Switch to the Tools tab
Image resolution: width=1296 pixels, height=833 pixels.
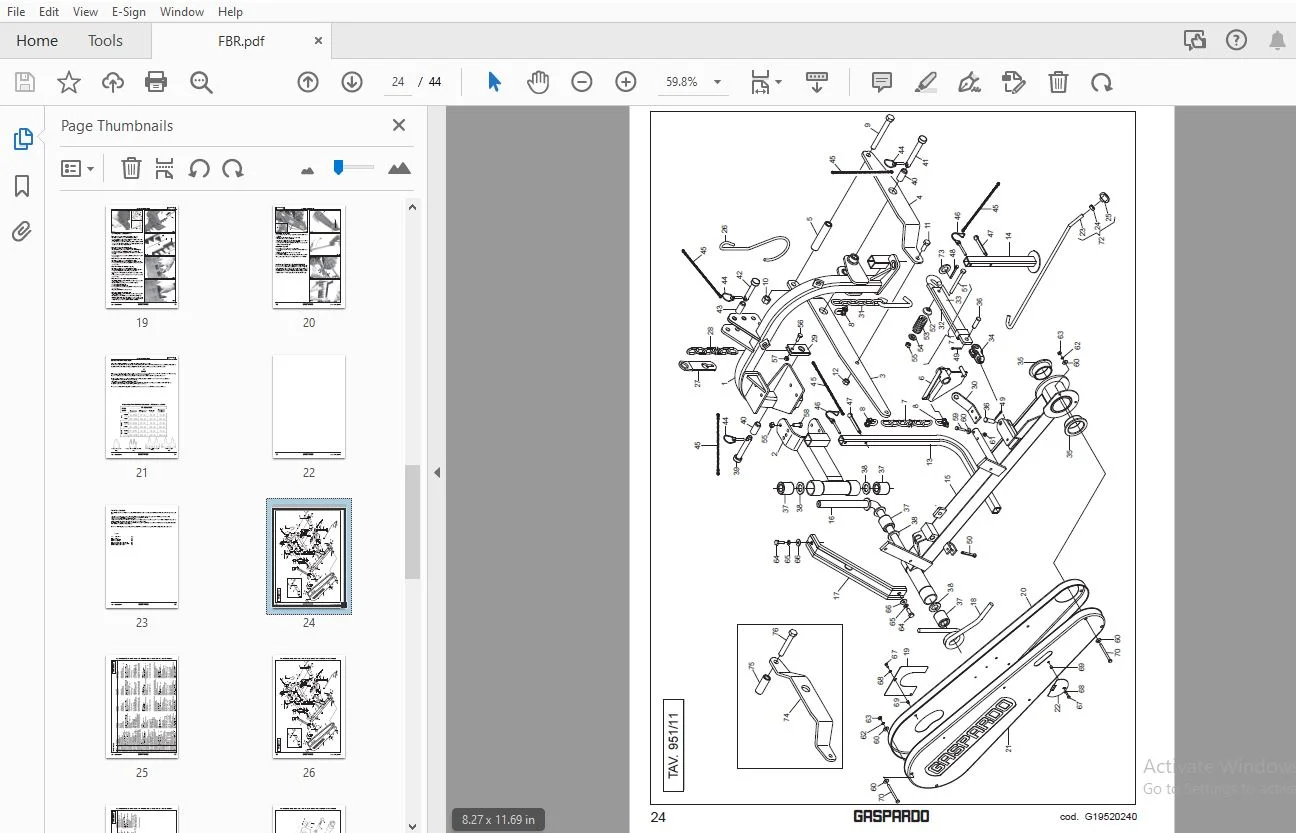coord(105,41)
